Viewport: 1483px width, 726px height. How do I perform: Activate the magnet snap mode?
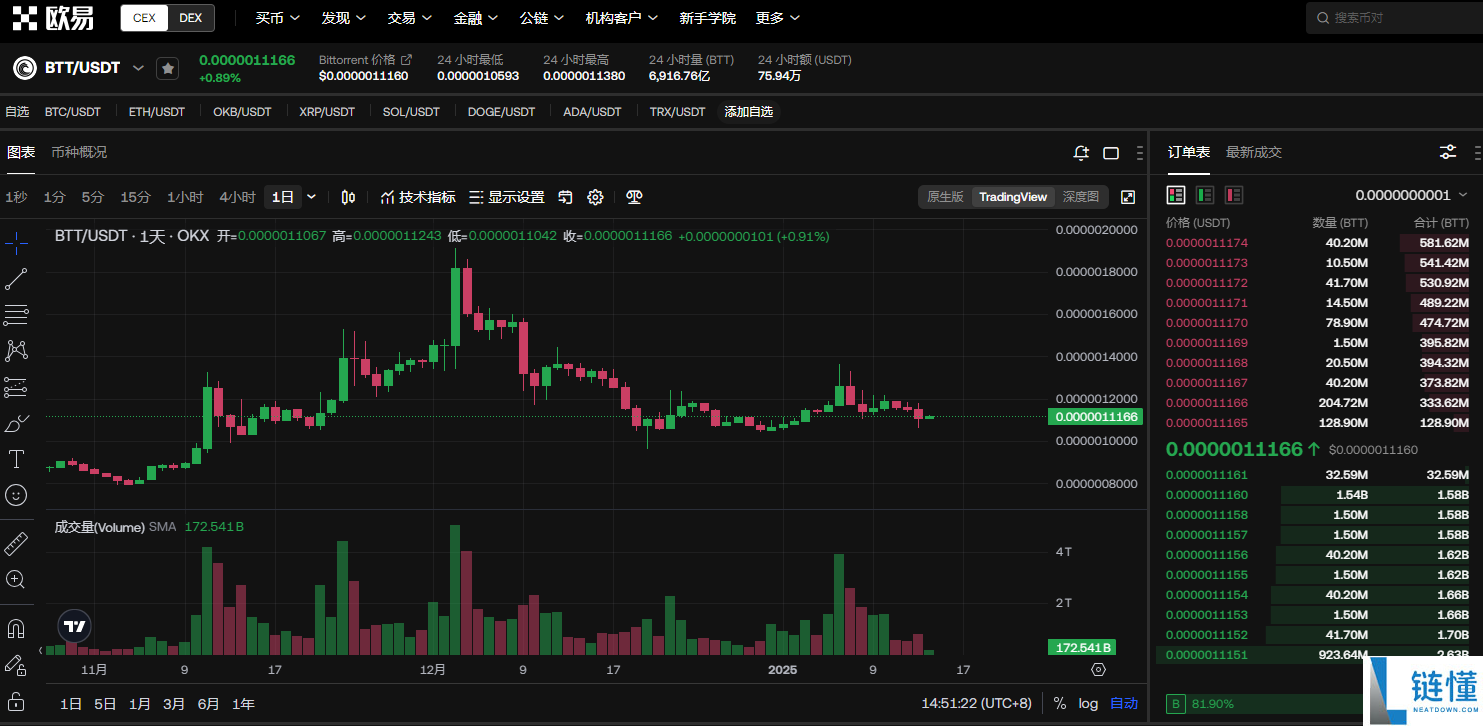(x=16, y=629)
